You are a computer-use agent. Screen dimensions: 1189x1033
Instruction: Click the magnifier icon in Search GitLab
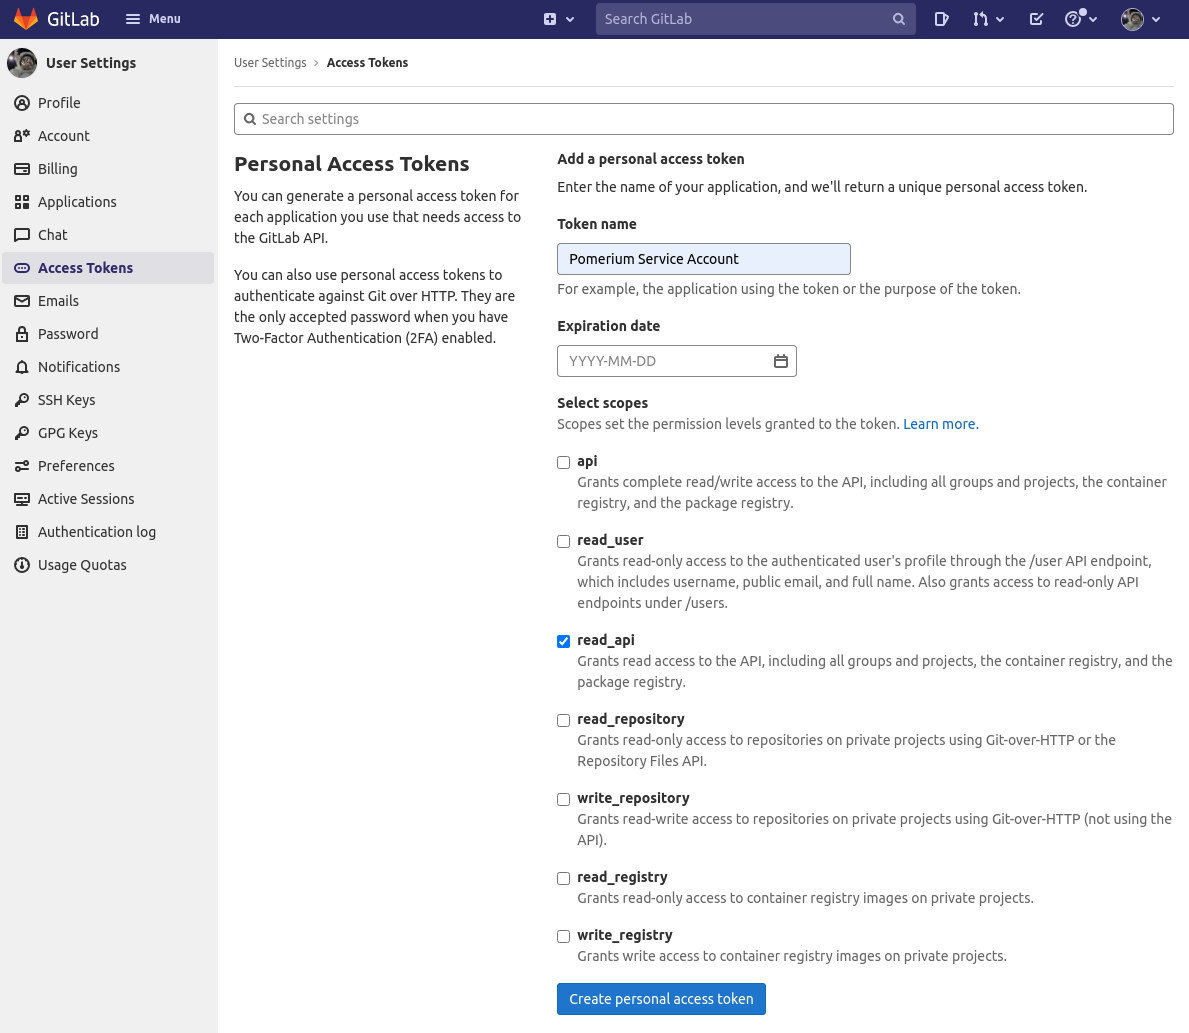click(899, 20)
